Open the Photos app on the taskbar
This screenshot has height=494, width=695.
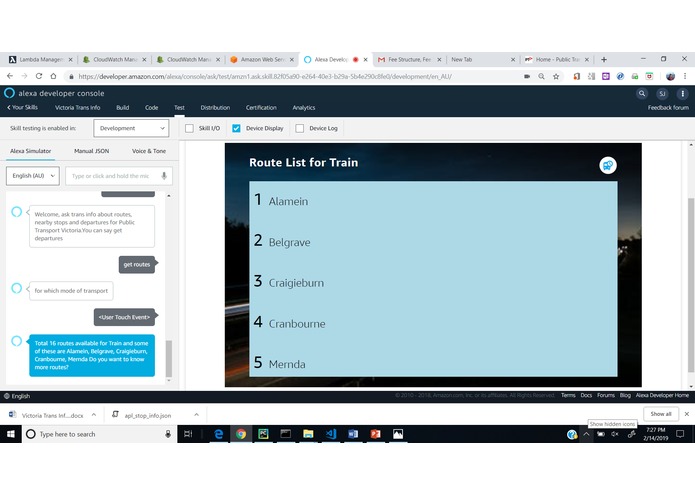398,434
